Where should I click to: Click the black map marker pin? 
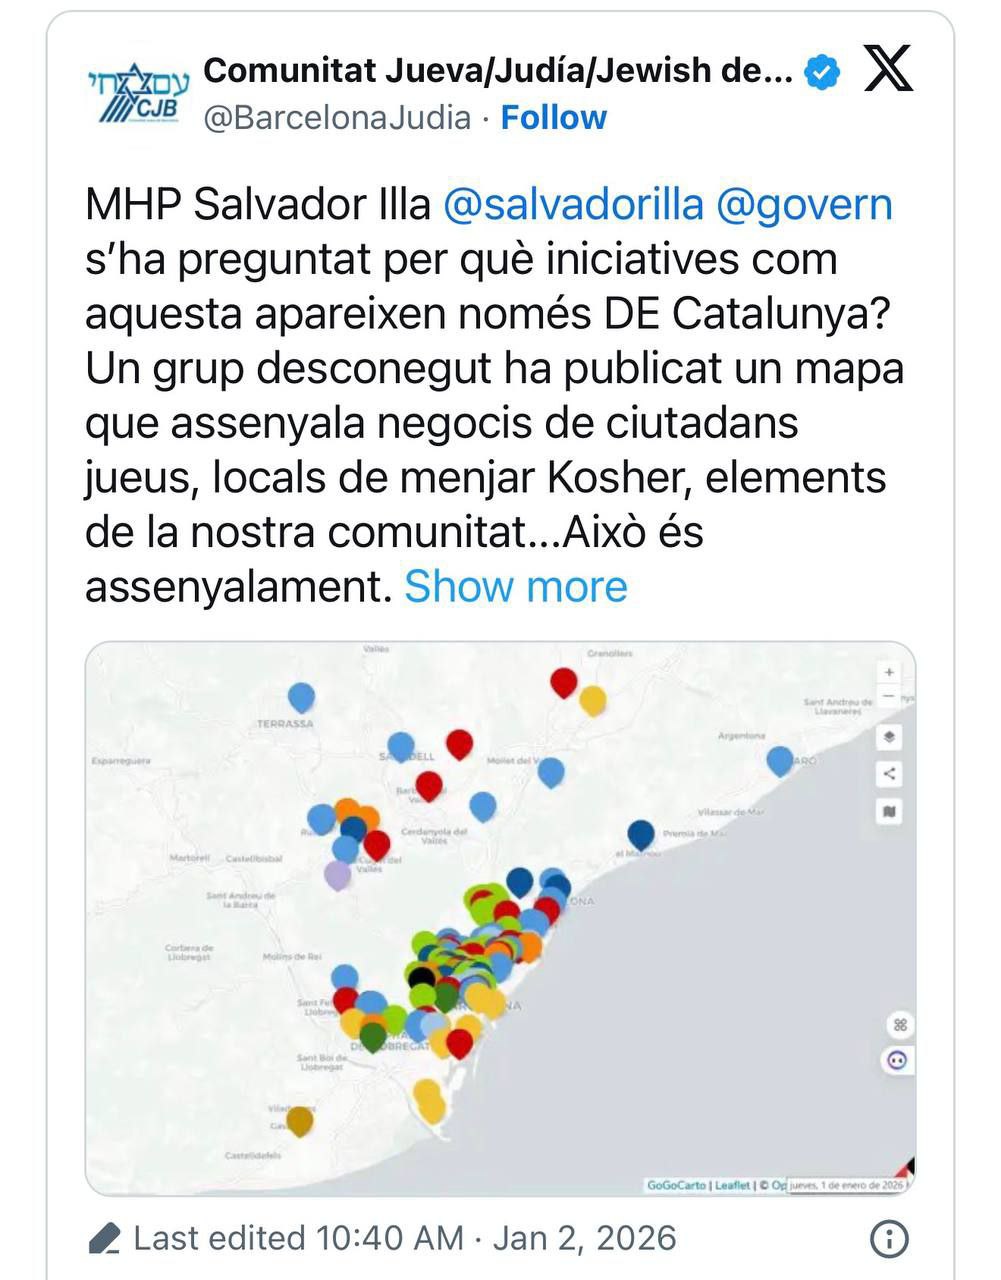(422, 976)
